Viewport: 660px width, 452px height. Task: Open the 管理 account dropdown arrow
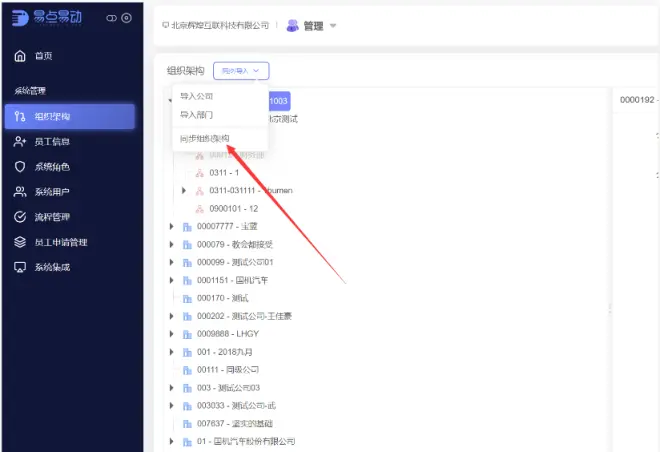click(333, 26)
